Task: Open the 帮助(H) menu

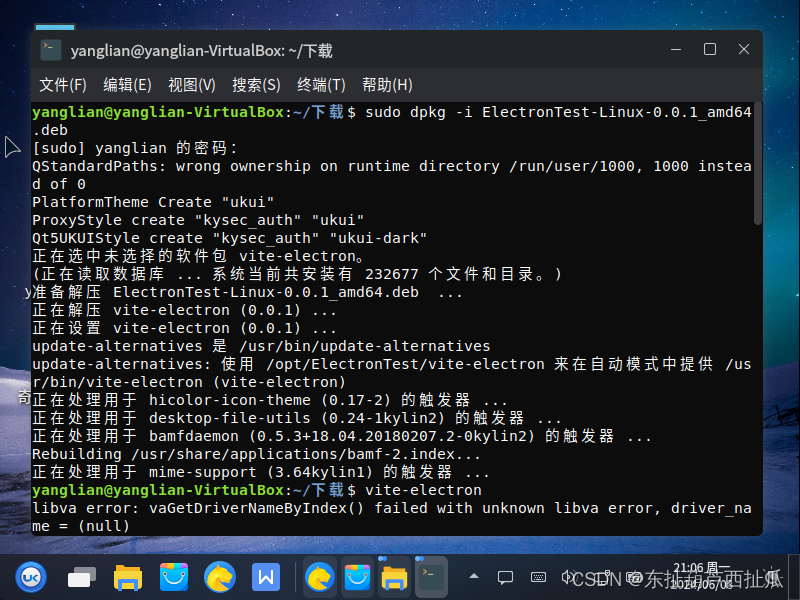Action: coord(387,85)
